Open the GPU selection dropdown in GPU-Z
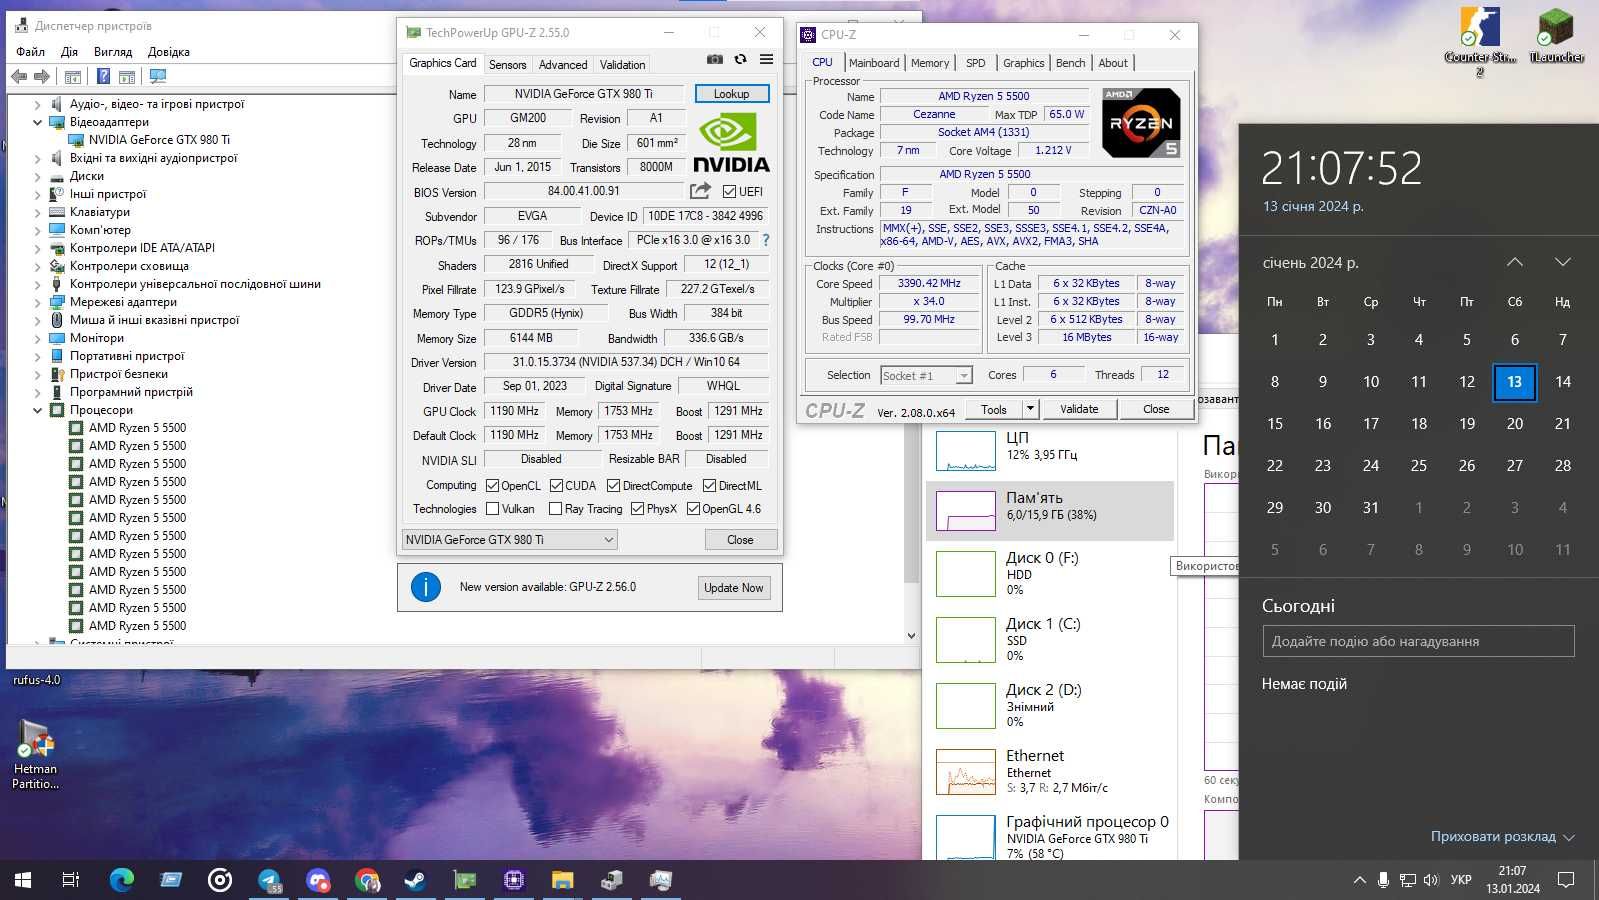Image resolution: width=1599 pixels, height=900 pixels. coord(509,540)
